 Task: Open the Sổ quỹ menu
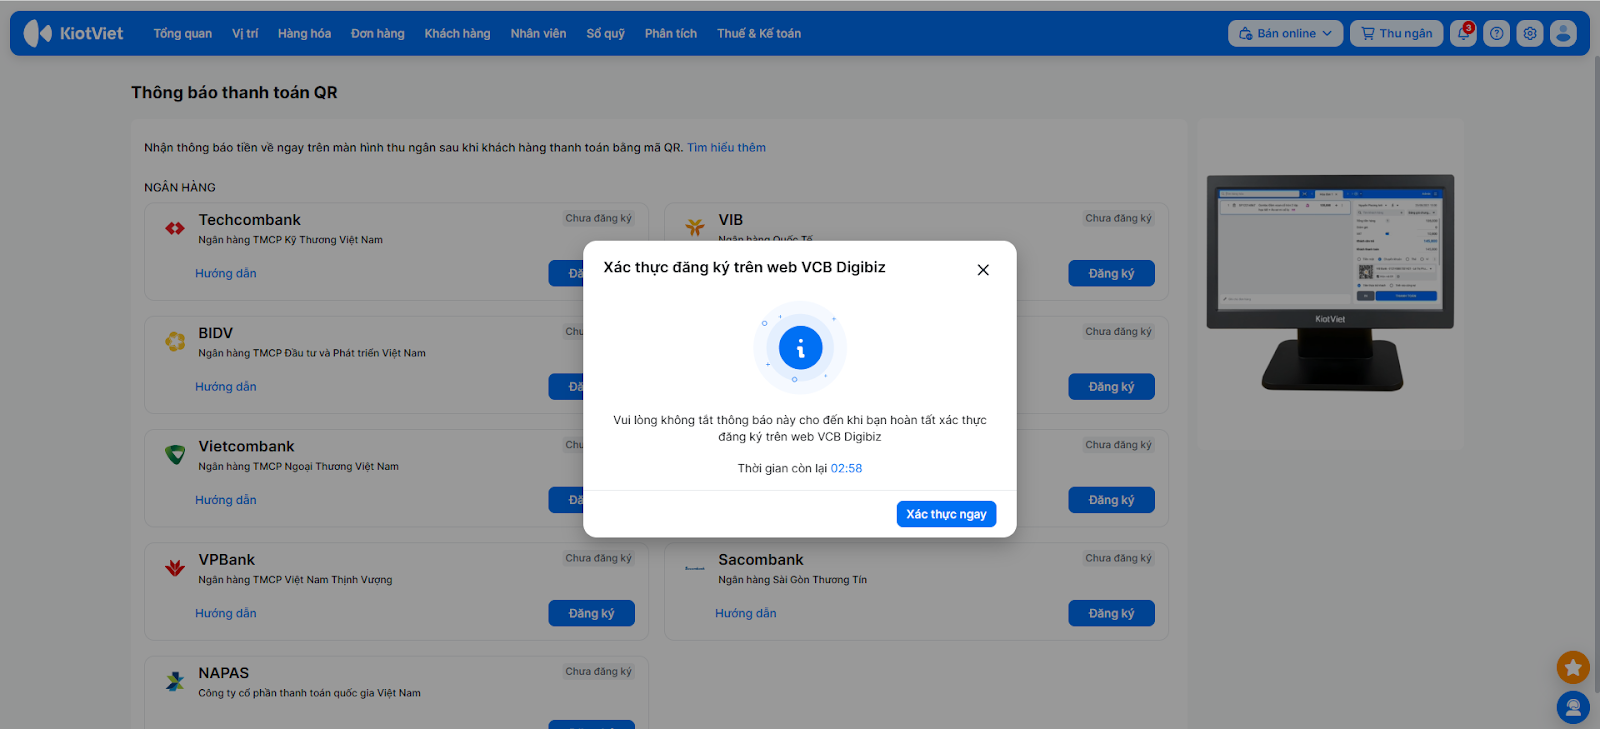coord(606,33)
